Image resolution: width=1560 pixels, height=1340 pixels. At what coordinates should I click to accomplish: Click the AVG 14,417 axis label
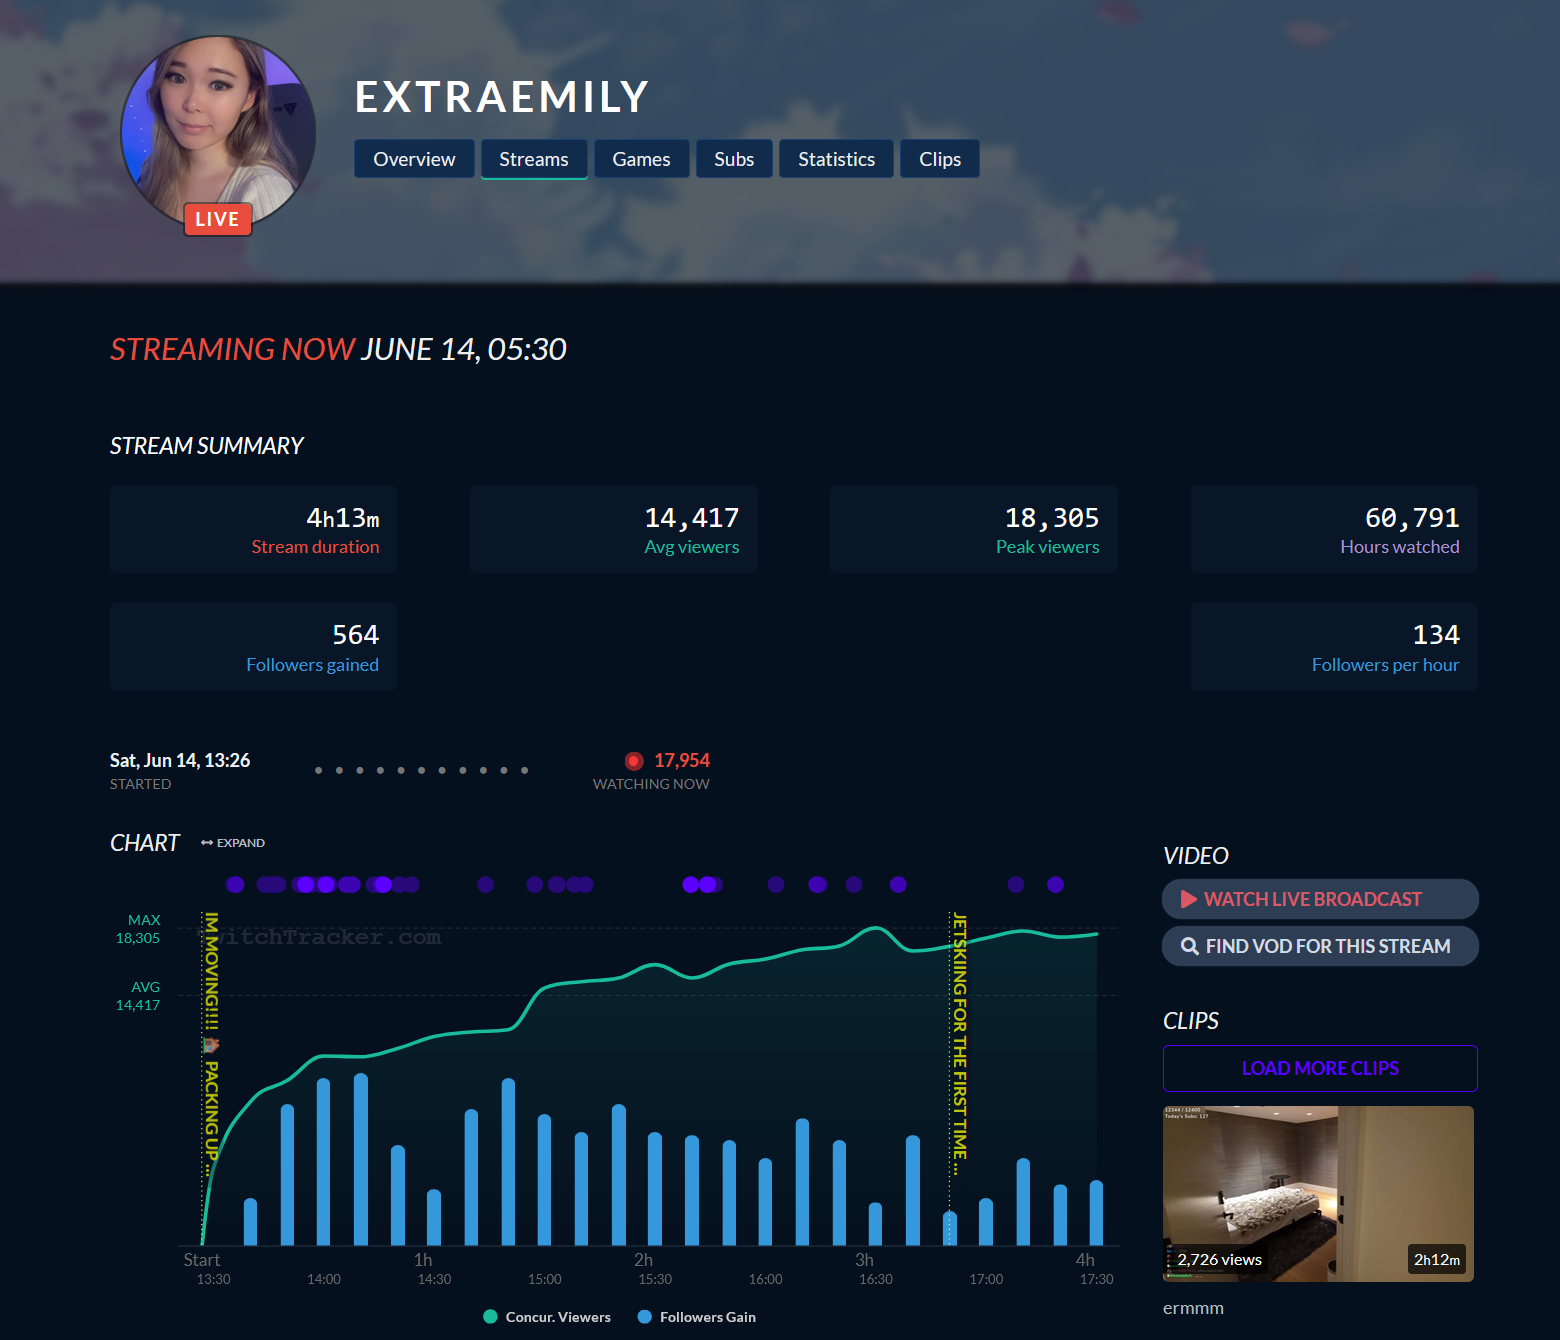coord(138,996)
